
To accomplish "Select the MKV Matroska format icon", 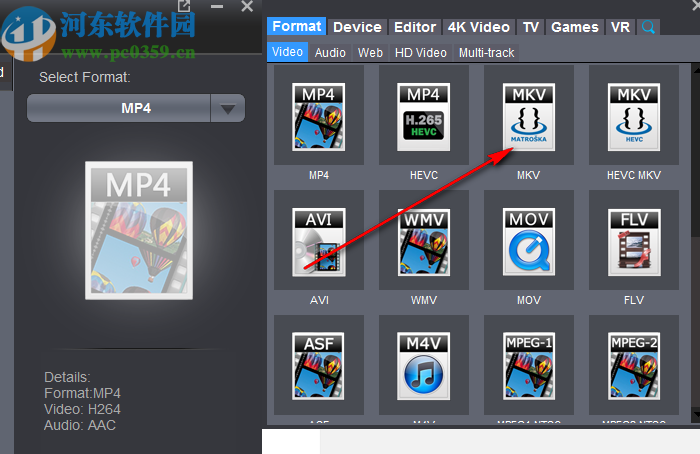I will [x=529, y=117].
